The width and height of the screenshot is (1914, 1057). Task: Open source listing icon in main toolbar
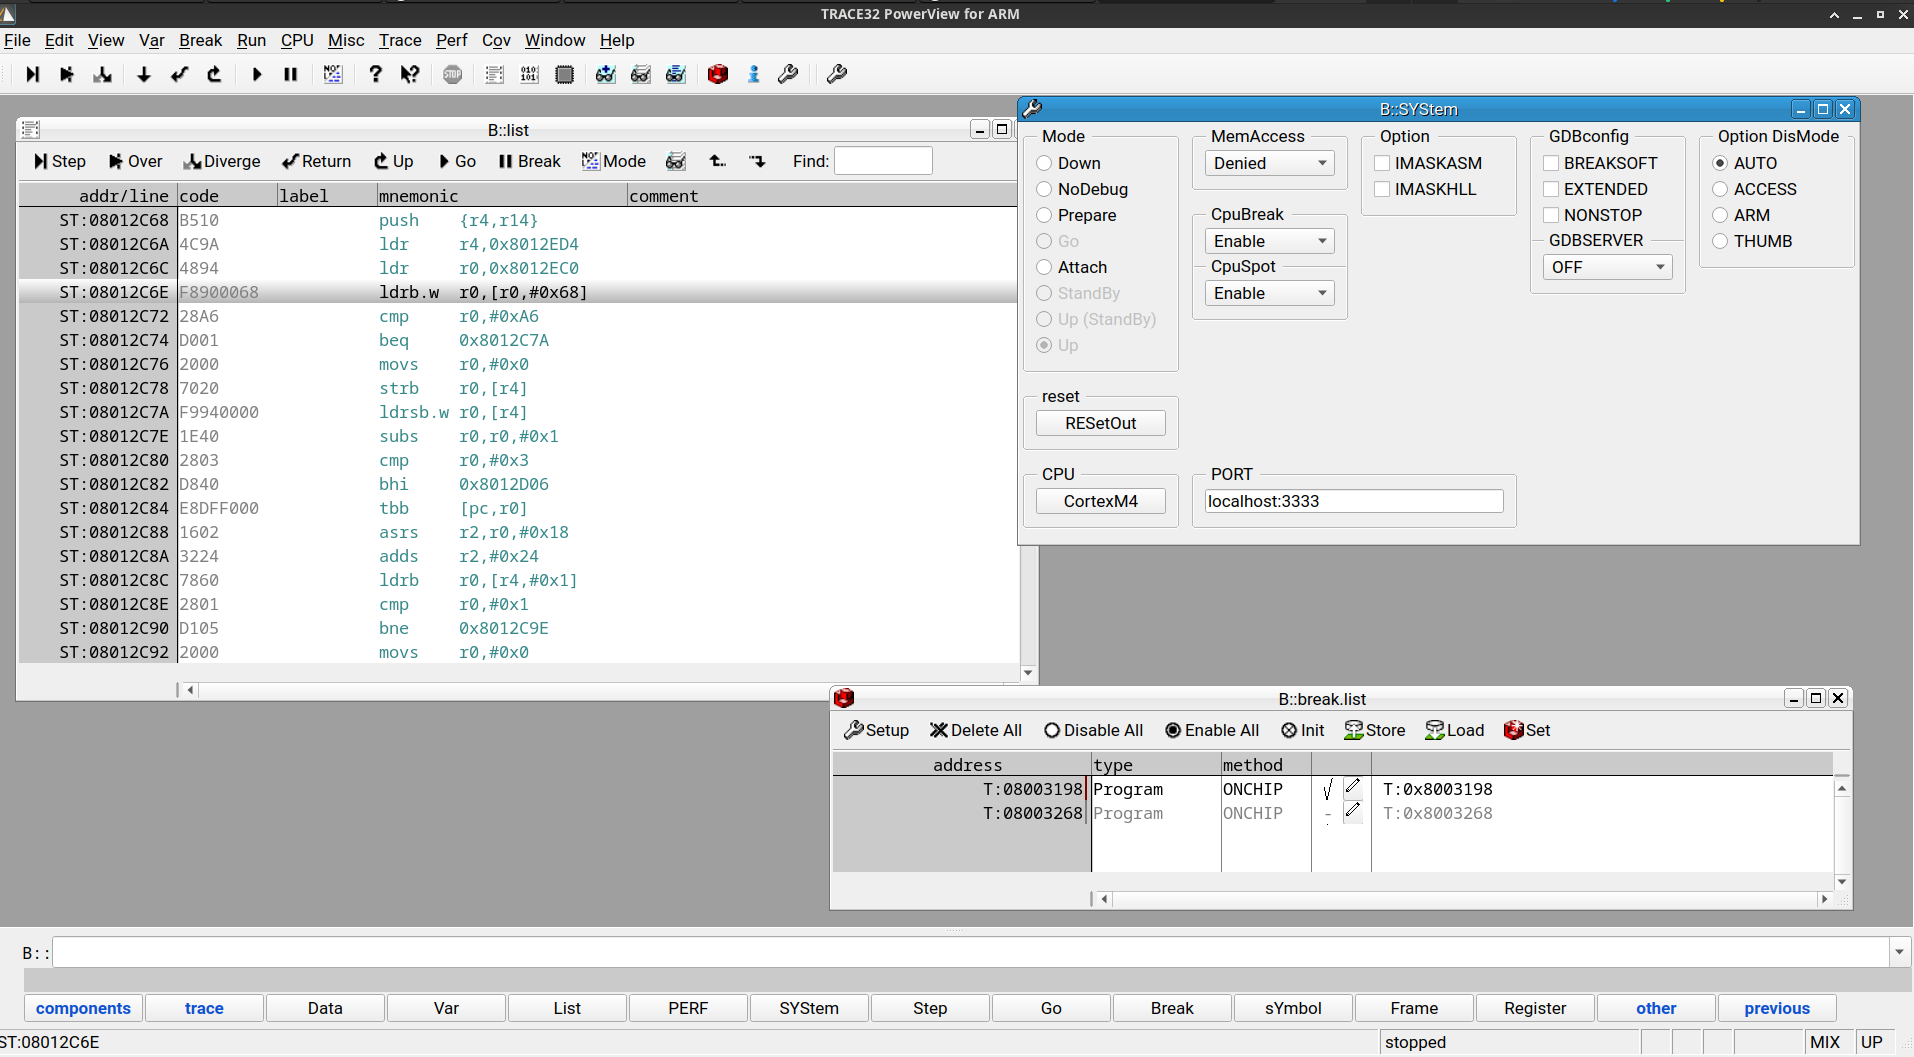tap(494, 74)
